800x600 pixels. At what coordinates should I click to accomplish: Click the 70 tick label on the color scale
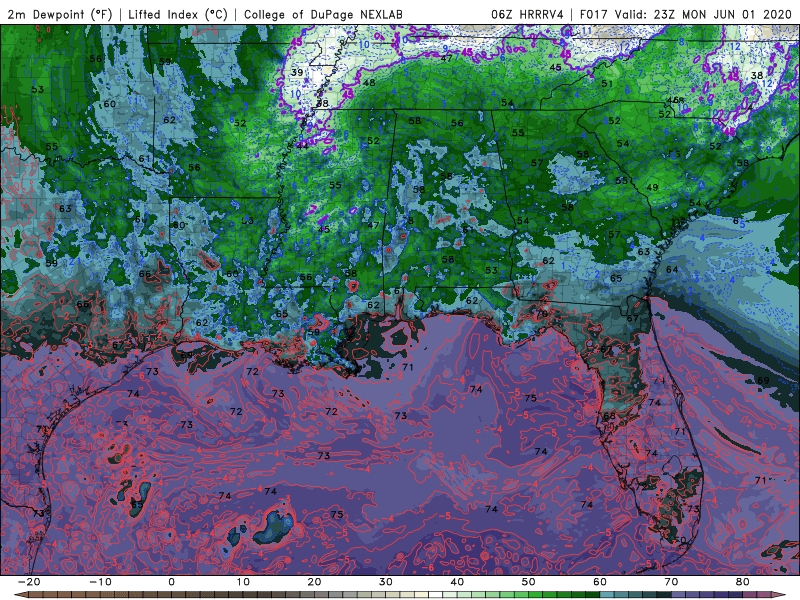pyautogui.click(x=671, y=582)
